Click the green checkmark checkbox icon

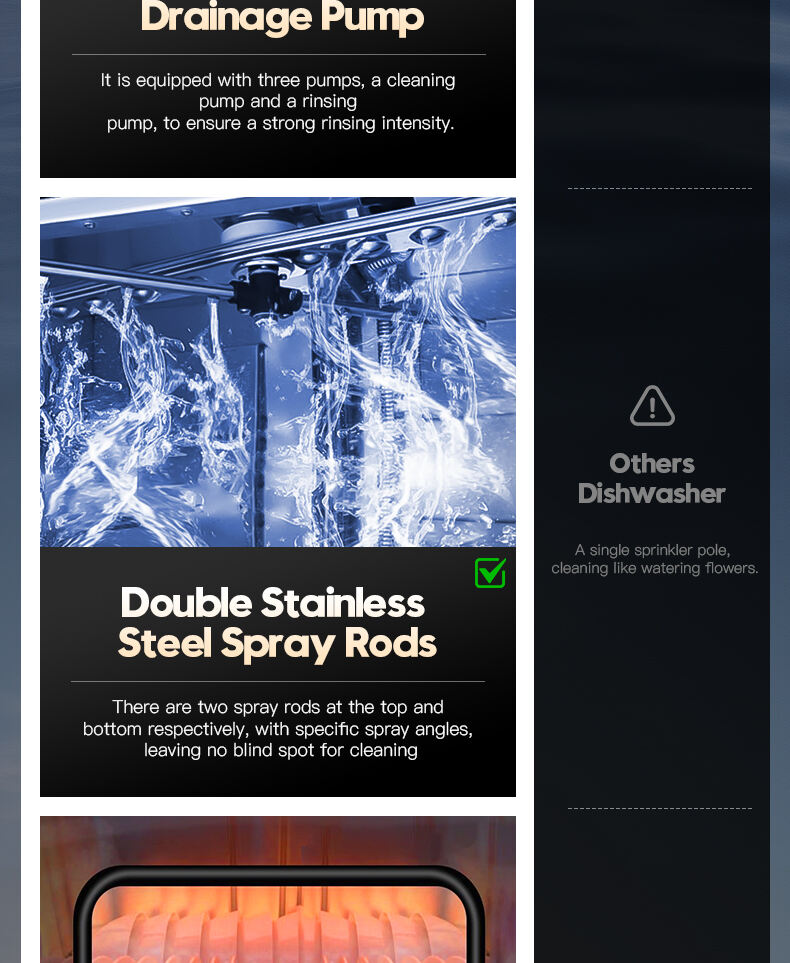[490, 572]
